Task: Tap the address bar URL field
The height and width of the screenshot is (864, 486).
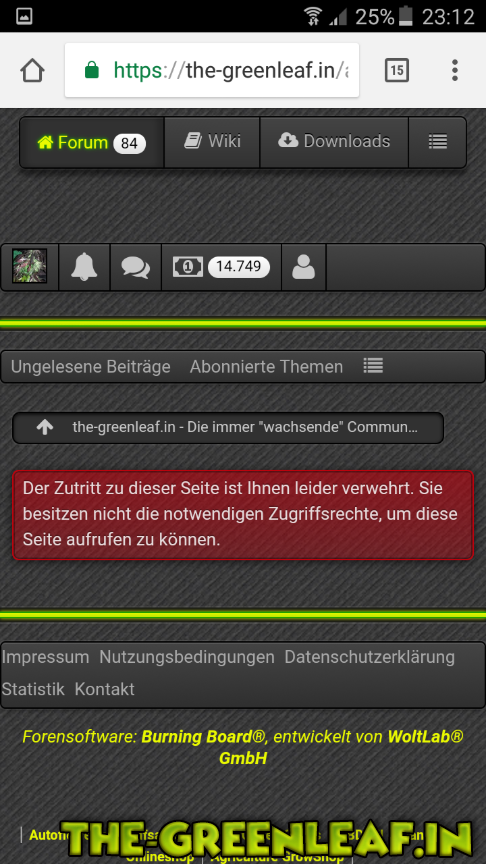Action: coord(212,70)
